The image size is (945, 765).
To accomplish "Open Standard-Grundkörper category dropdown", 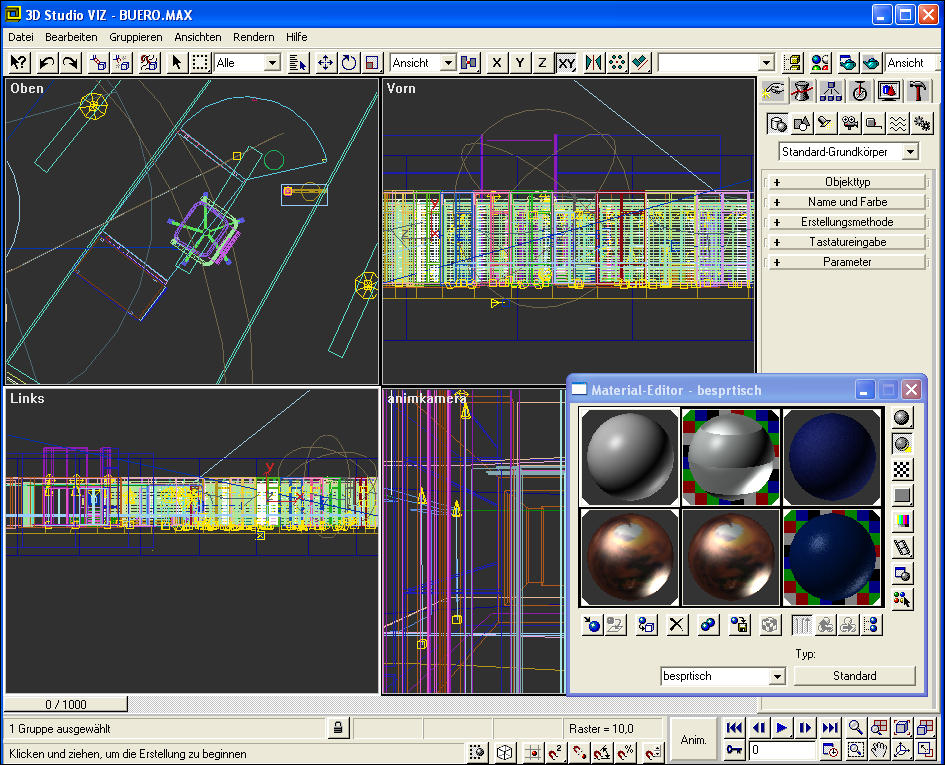I will click(911, 151).
